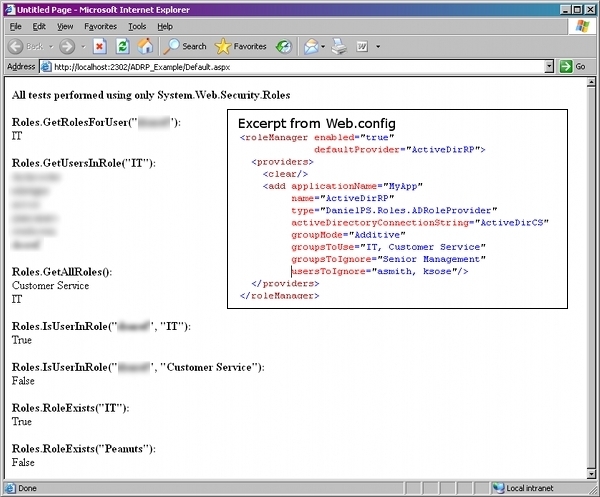Expand the Edit dropdown arrow beside Word icon
This screenshot has width=600, height=497.
point(378,47)
